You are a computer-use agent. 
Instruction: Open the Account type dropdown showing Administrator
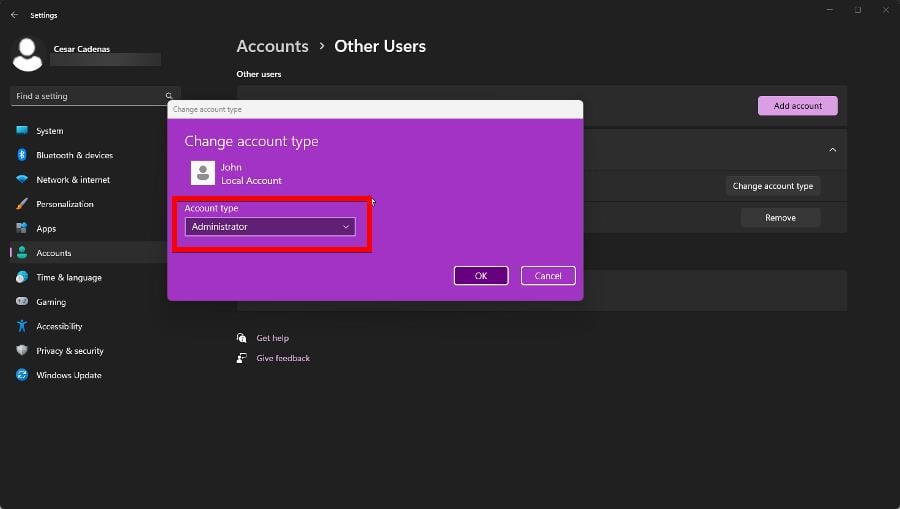click(x=270, y=227)
